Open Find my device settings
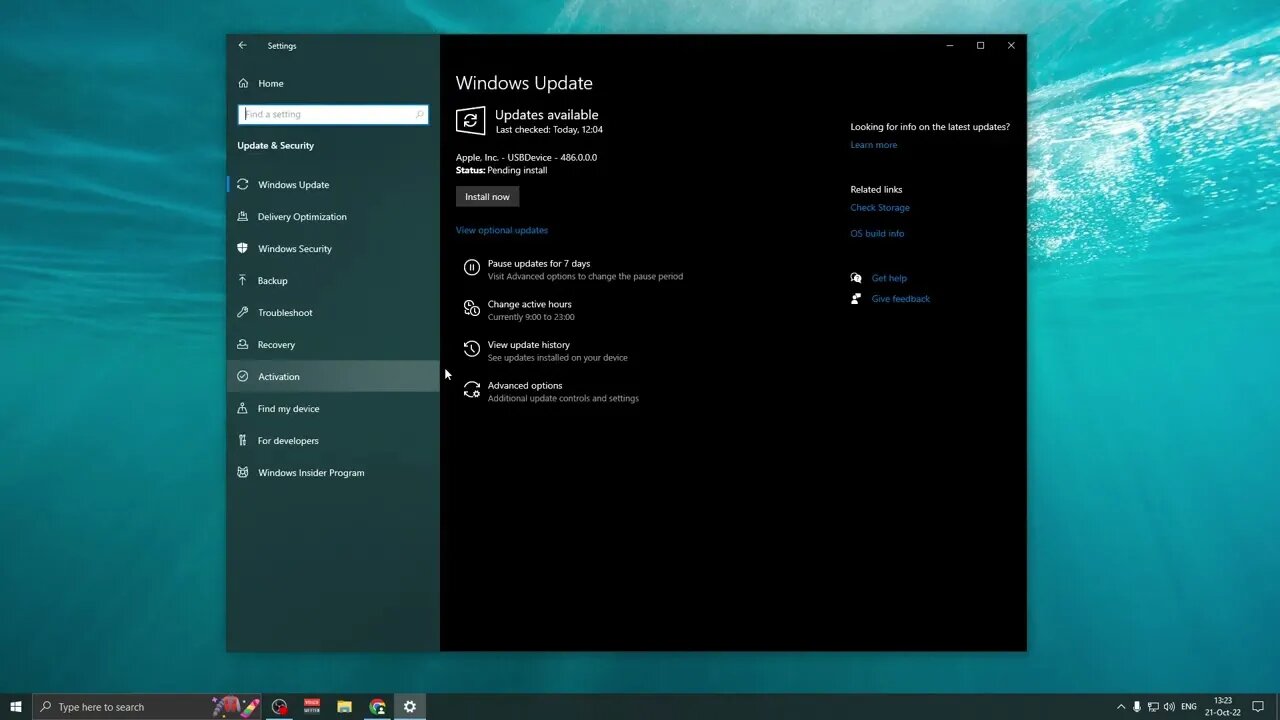1280x720 pixels. click(333, 408)
